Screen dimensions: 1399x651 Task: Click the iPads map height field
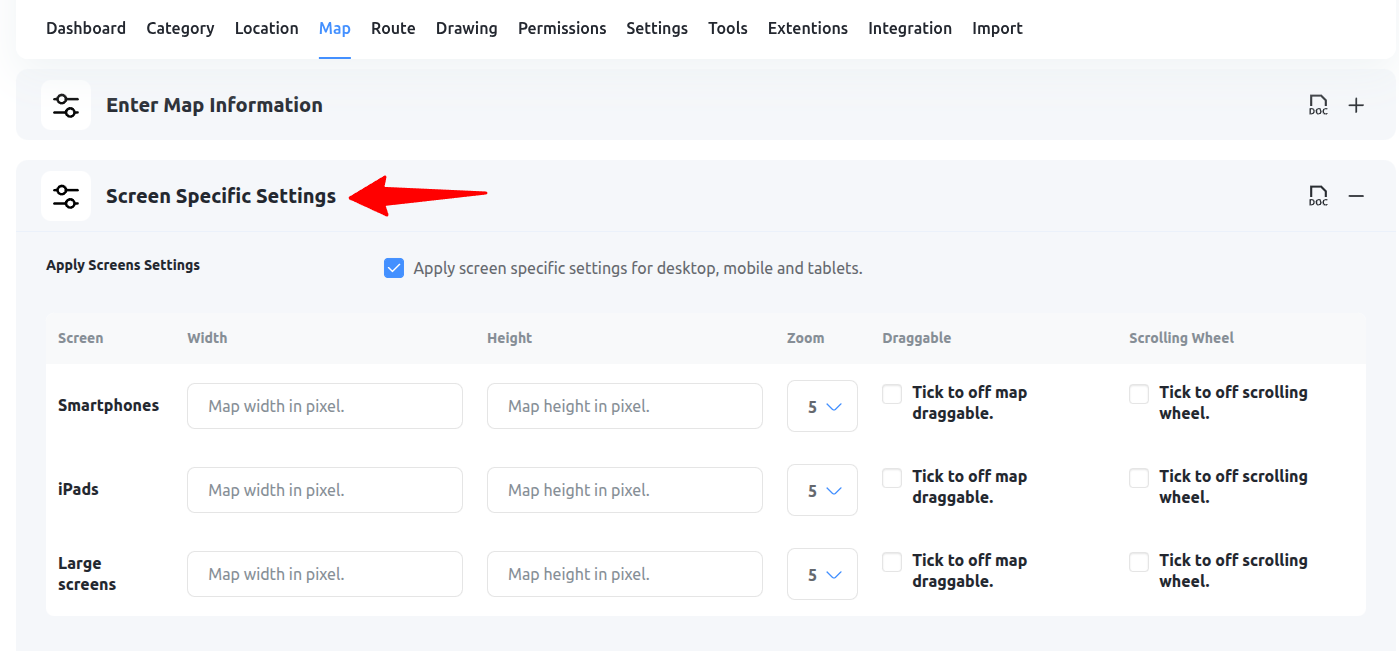pos(624,489)
